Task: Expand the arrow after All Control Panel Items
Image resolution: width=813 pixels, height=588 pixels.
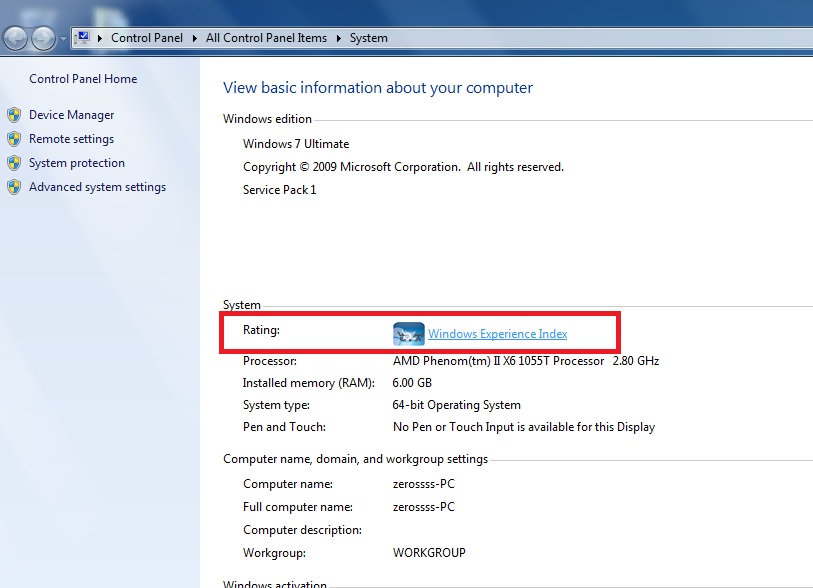Action: 339,38
